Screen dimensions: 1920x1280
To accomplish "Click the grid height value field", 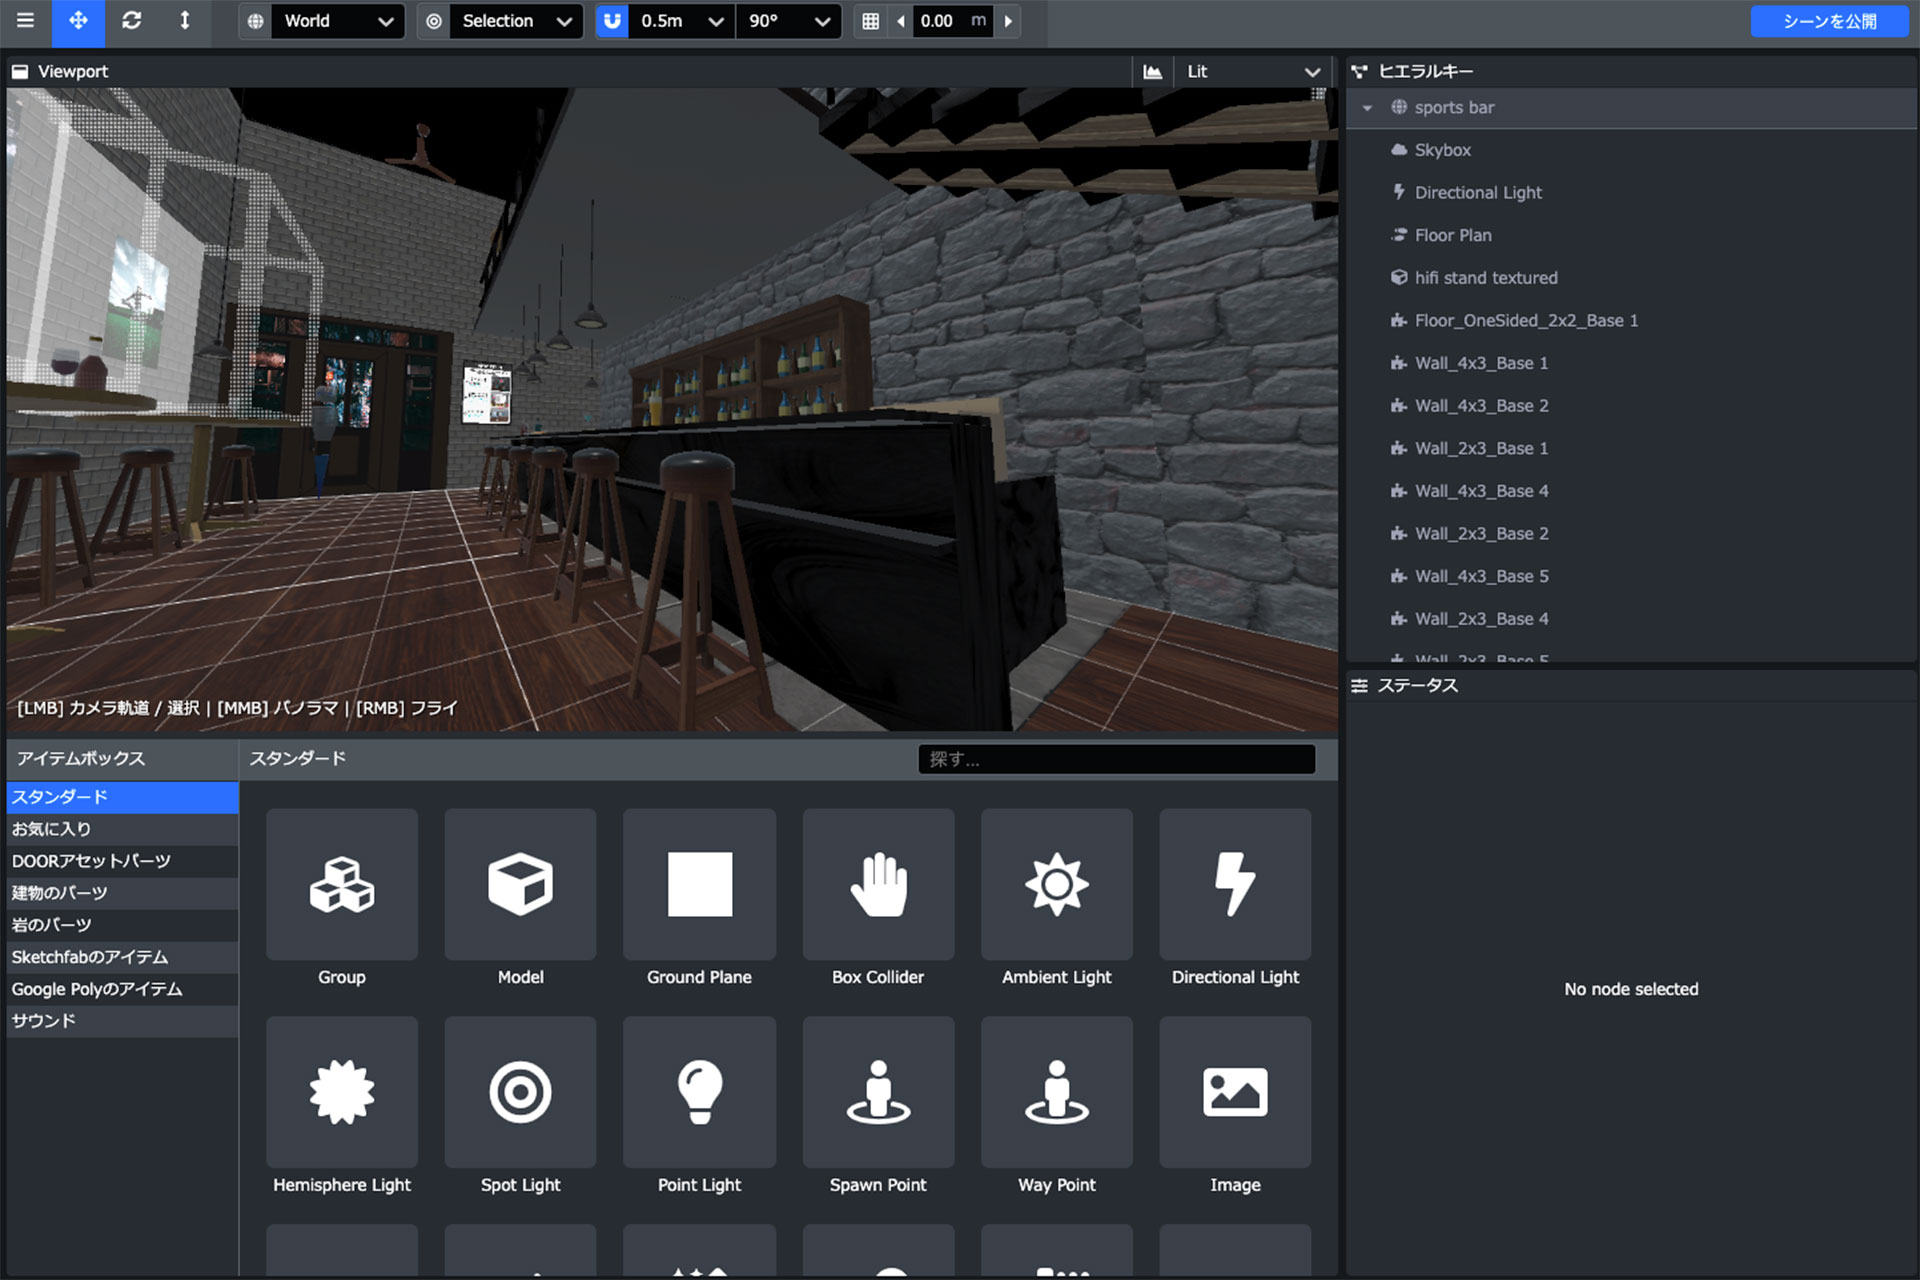I will 952,21.
